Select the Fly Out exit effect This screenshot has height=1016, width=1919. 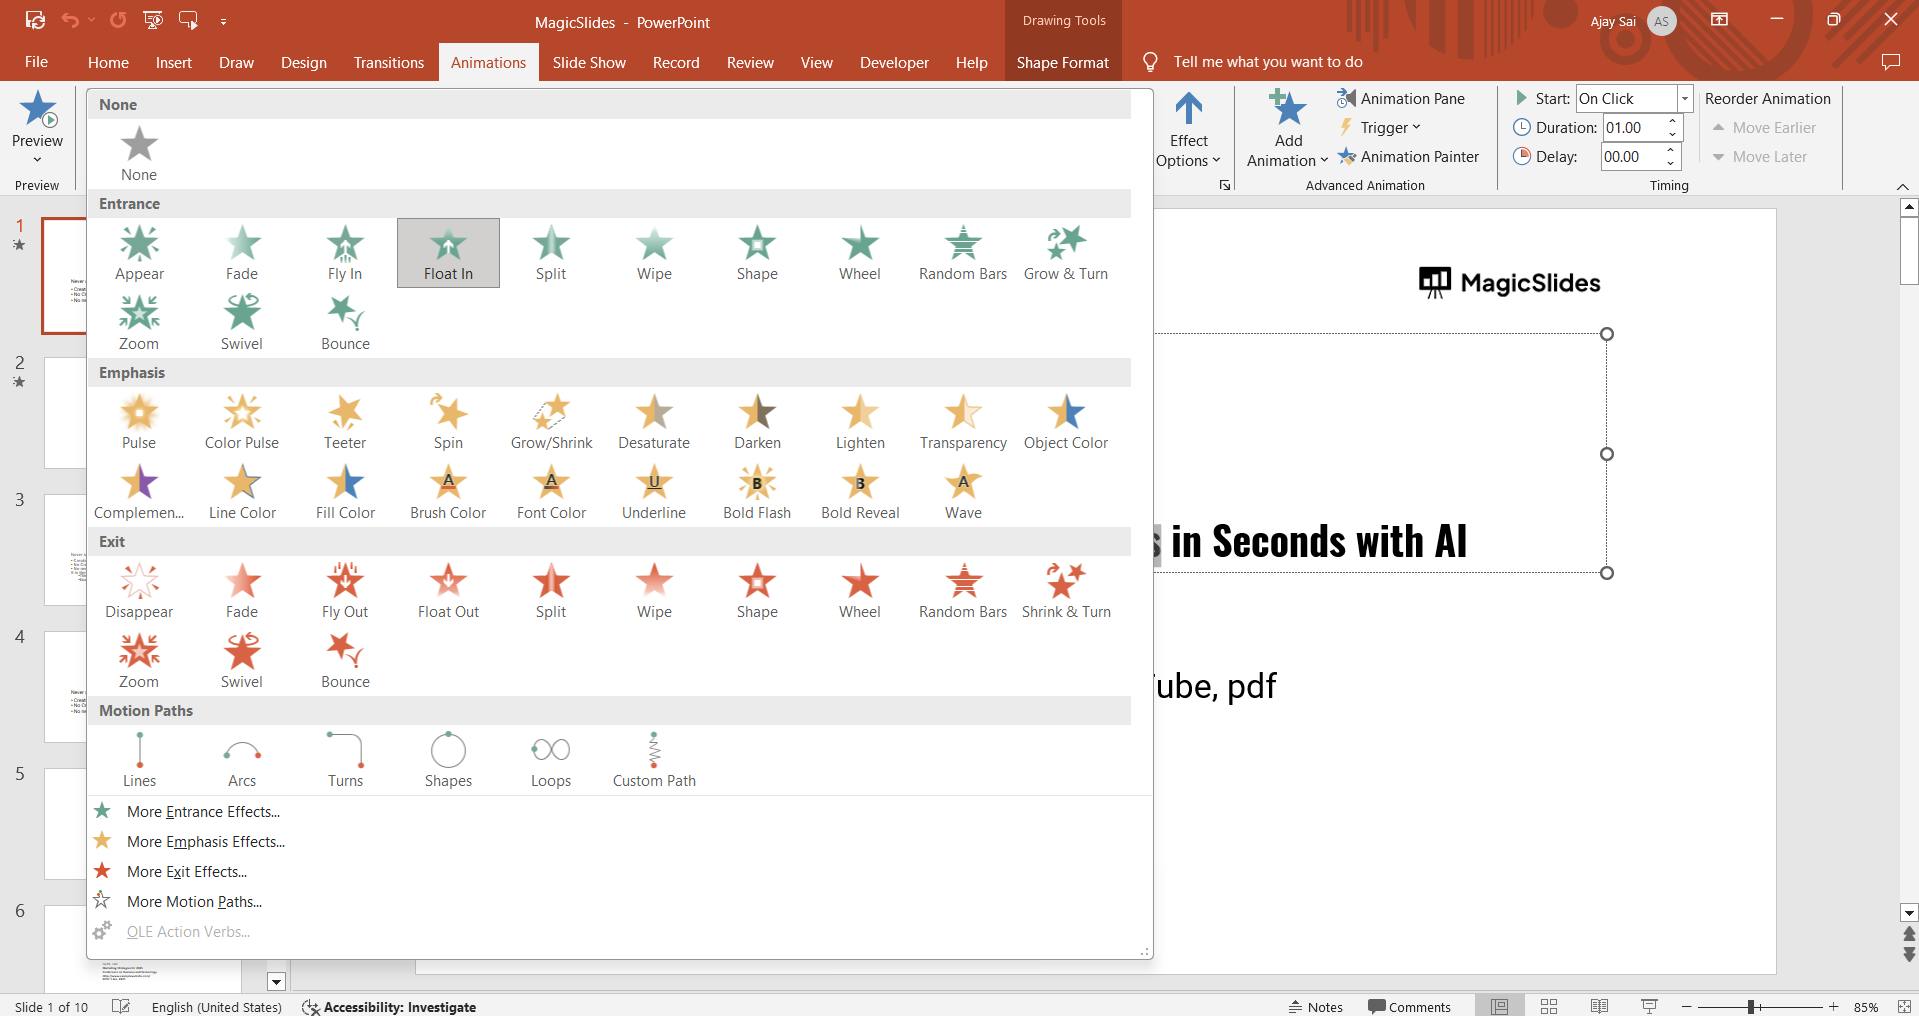pyautogui.click(x=345, y=592)
